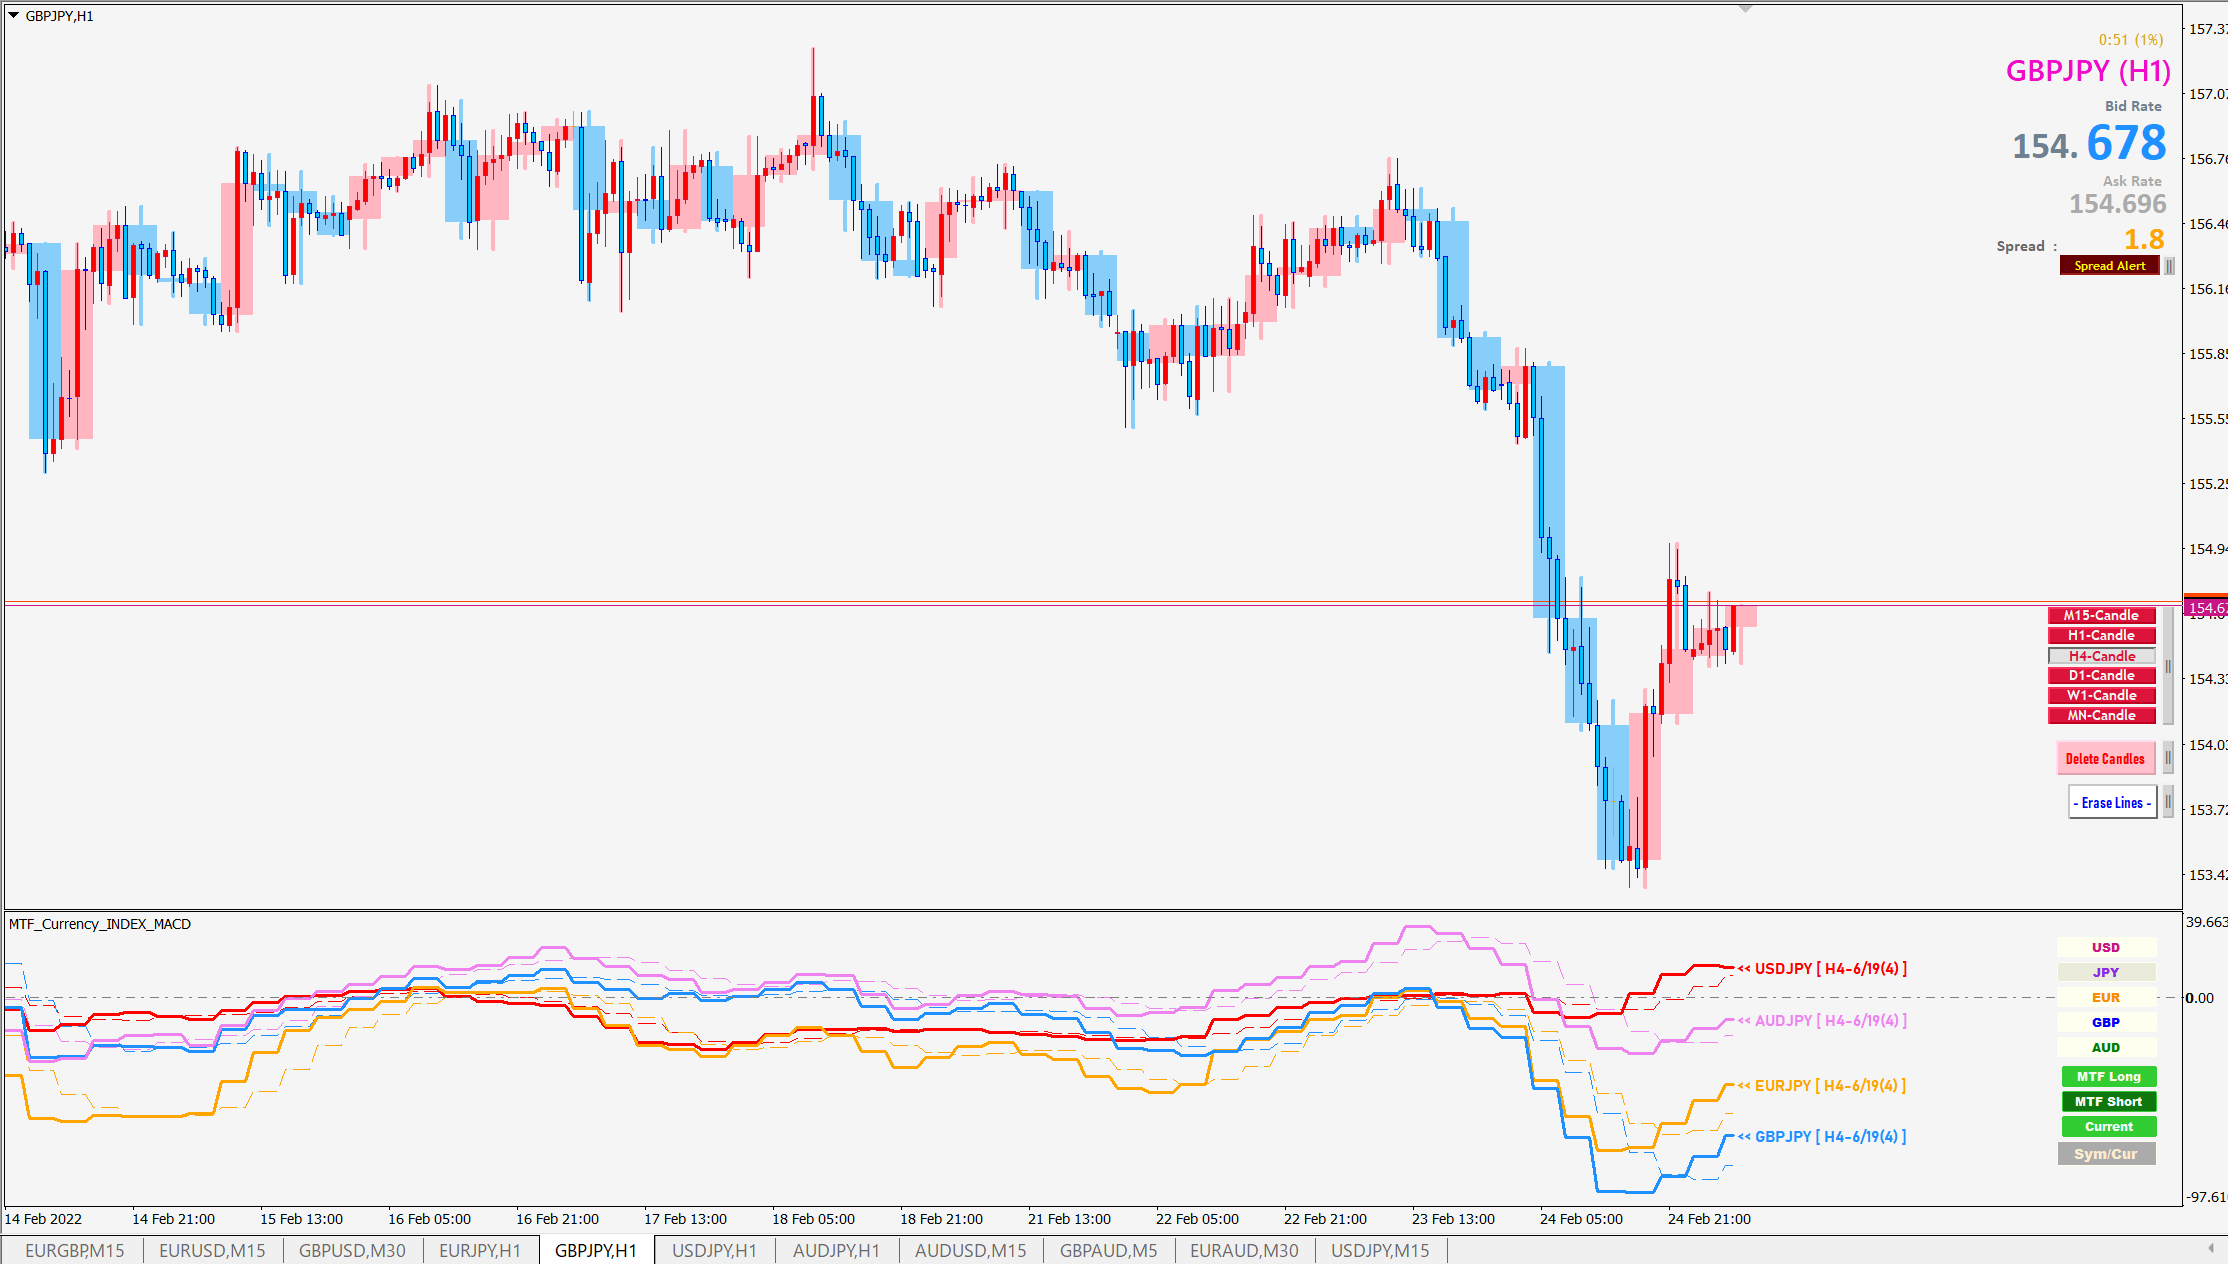Toggle the H4-Candle overlay button
Screen dimensions: 2228x1264
click(x=2101, y=656)
